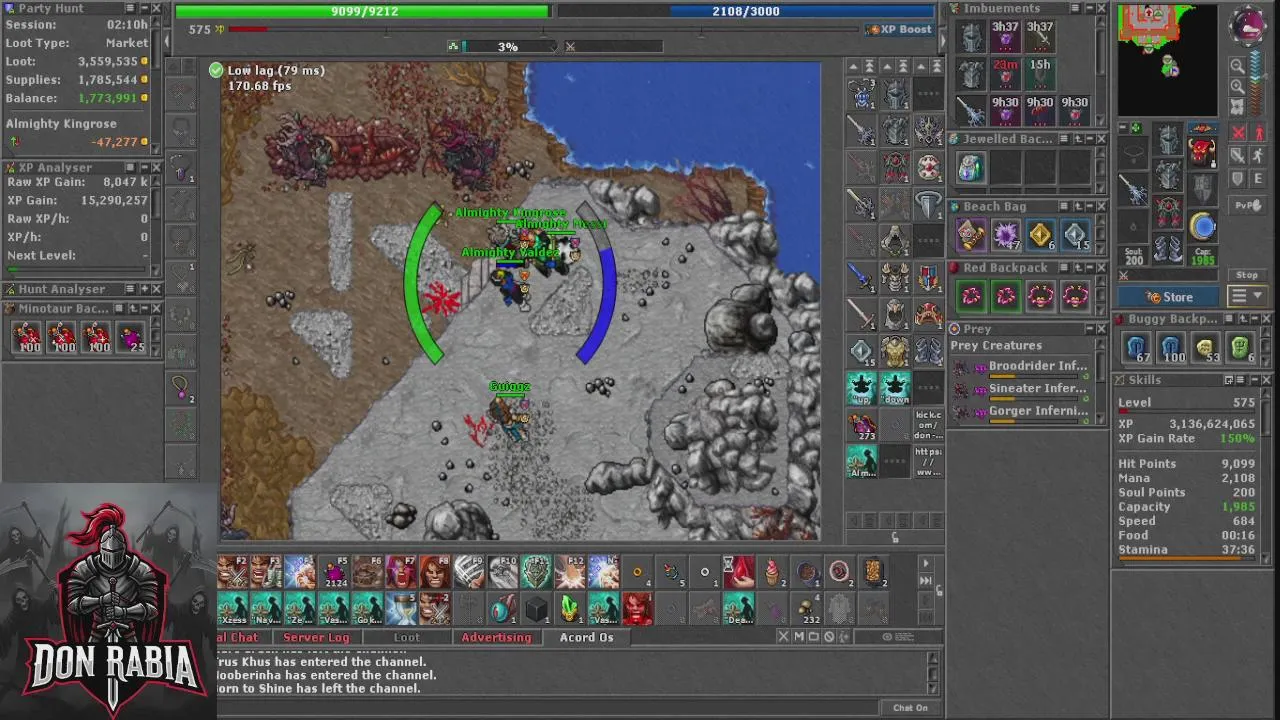Switch to the Server Log tab
Screen dimensions: 1280x720
316,637
